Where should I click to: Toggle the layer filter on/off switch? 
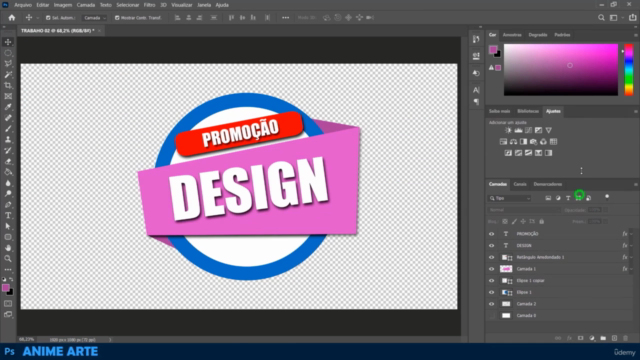point(607,198)
